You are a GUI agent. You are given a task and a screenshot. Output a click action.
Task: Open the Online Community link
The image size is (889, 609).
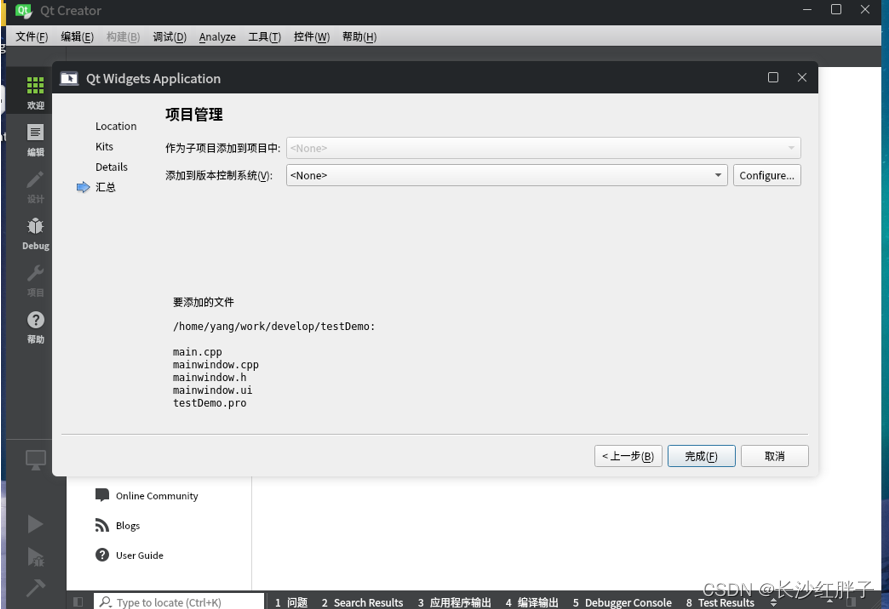click(x=157, y=496)
